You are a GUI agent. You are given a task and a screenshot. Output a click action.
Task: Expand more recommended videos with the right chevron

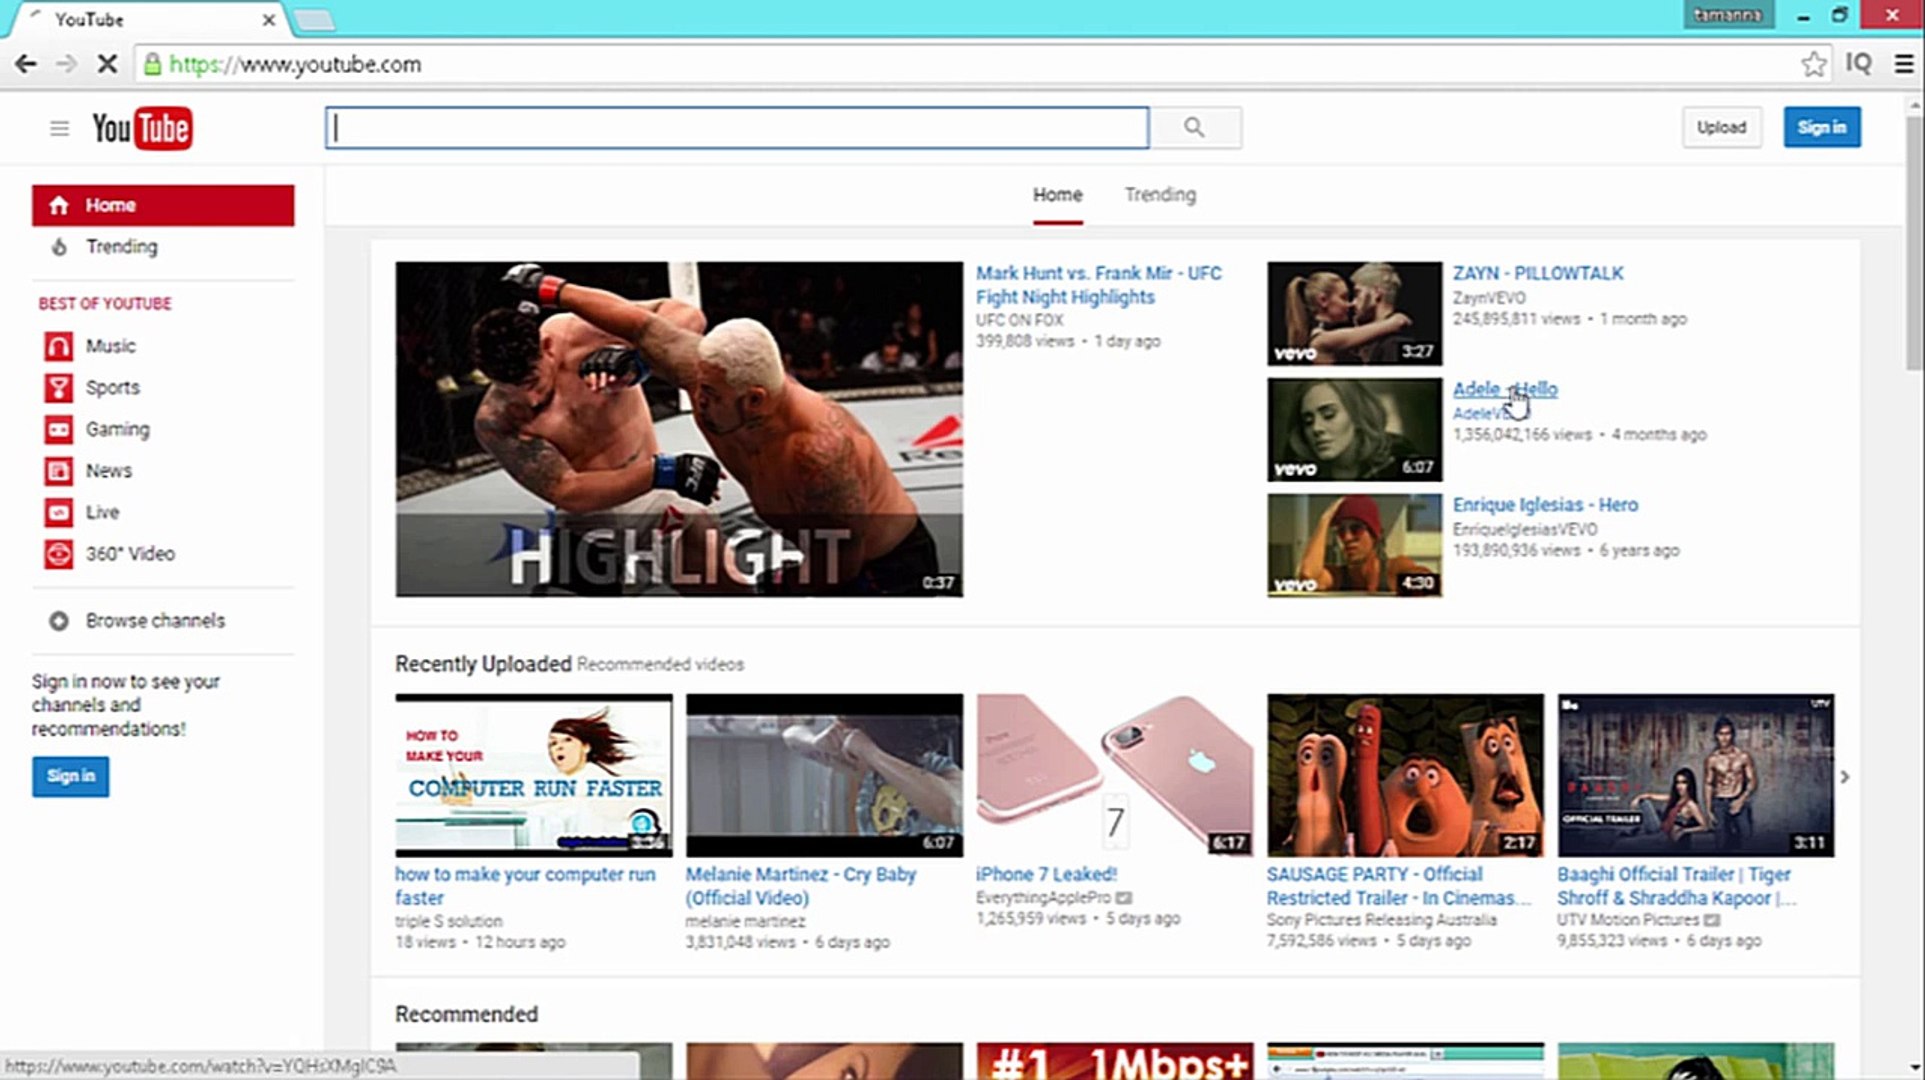coord(1845,776)
